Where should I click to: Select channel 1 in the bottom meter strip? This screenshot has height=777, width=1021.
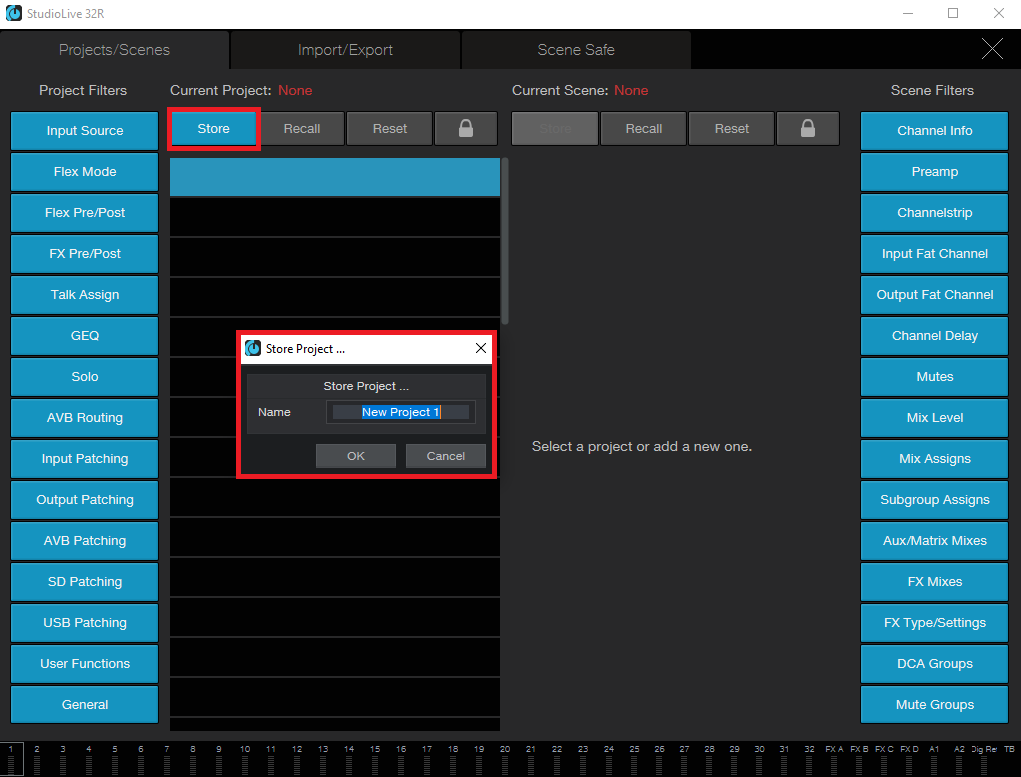point(11,759)
